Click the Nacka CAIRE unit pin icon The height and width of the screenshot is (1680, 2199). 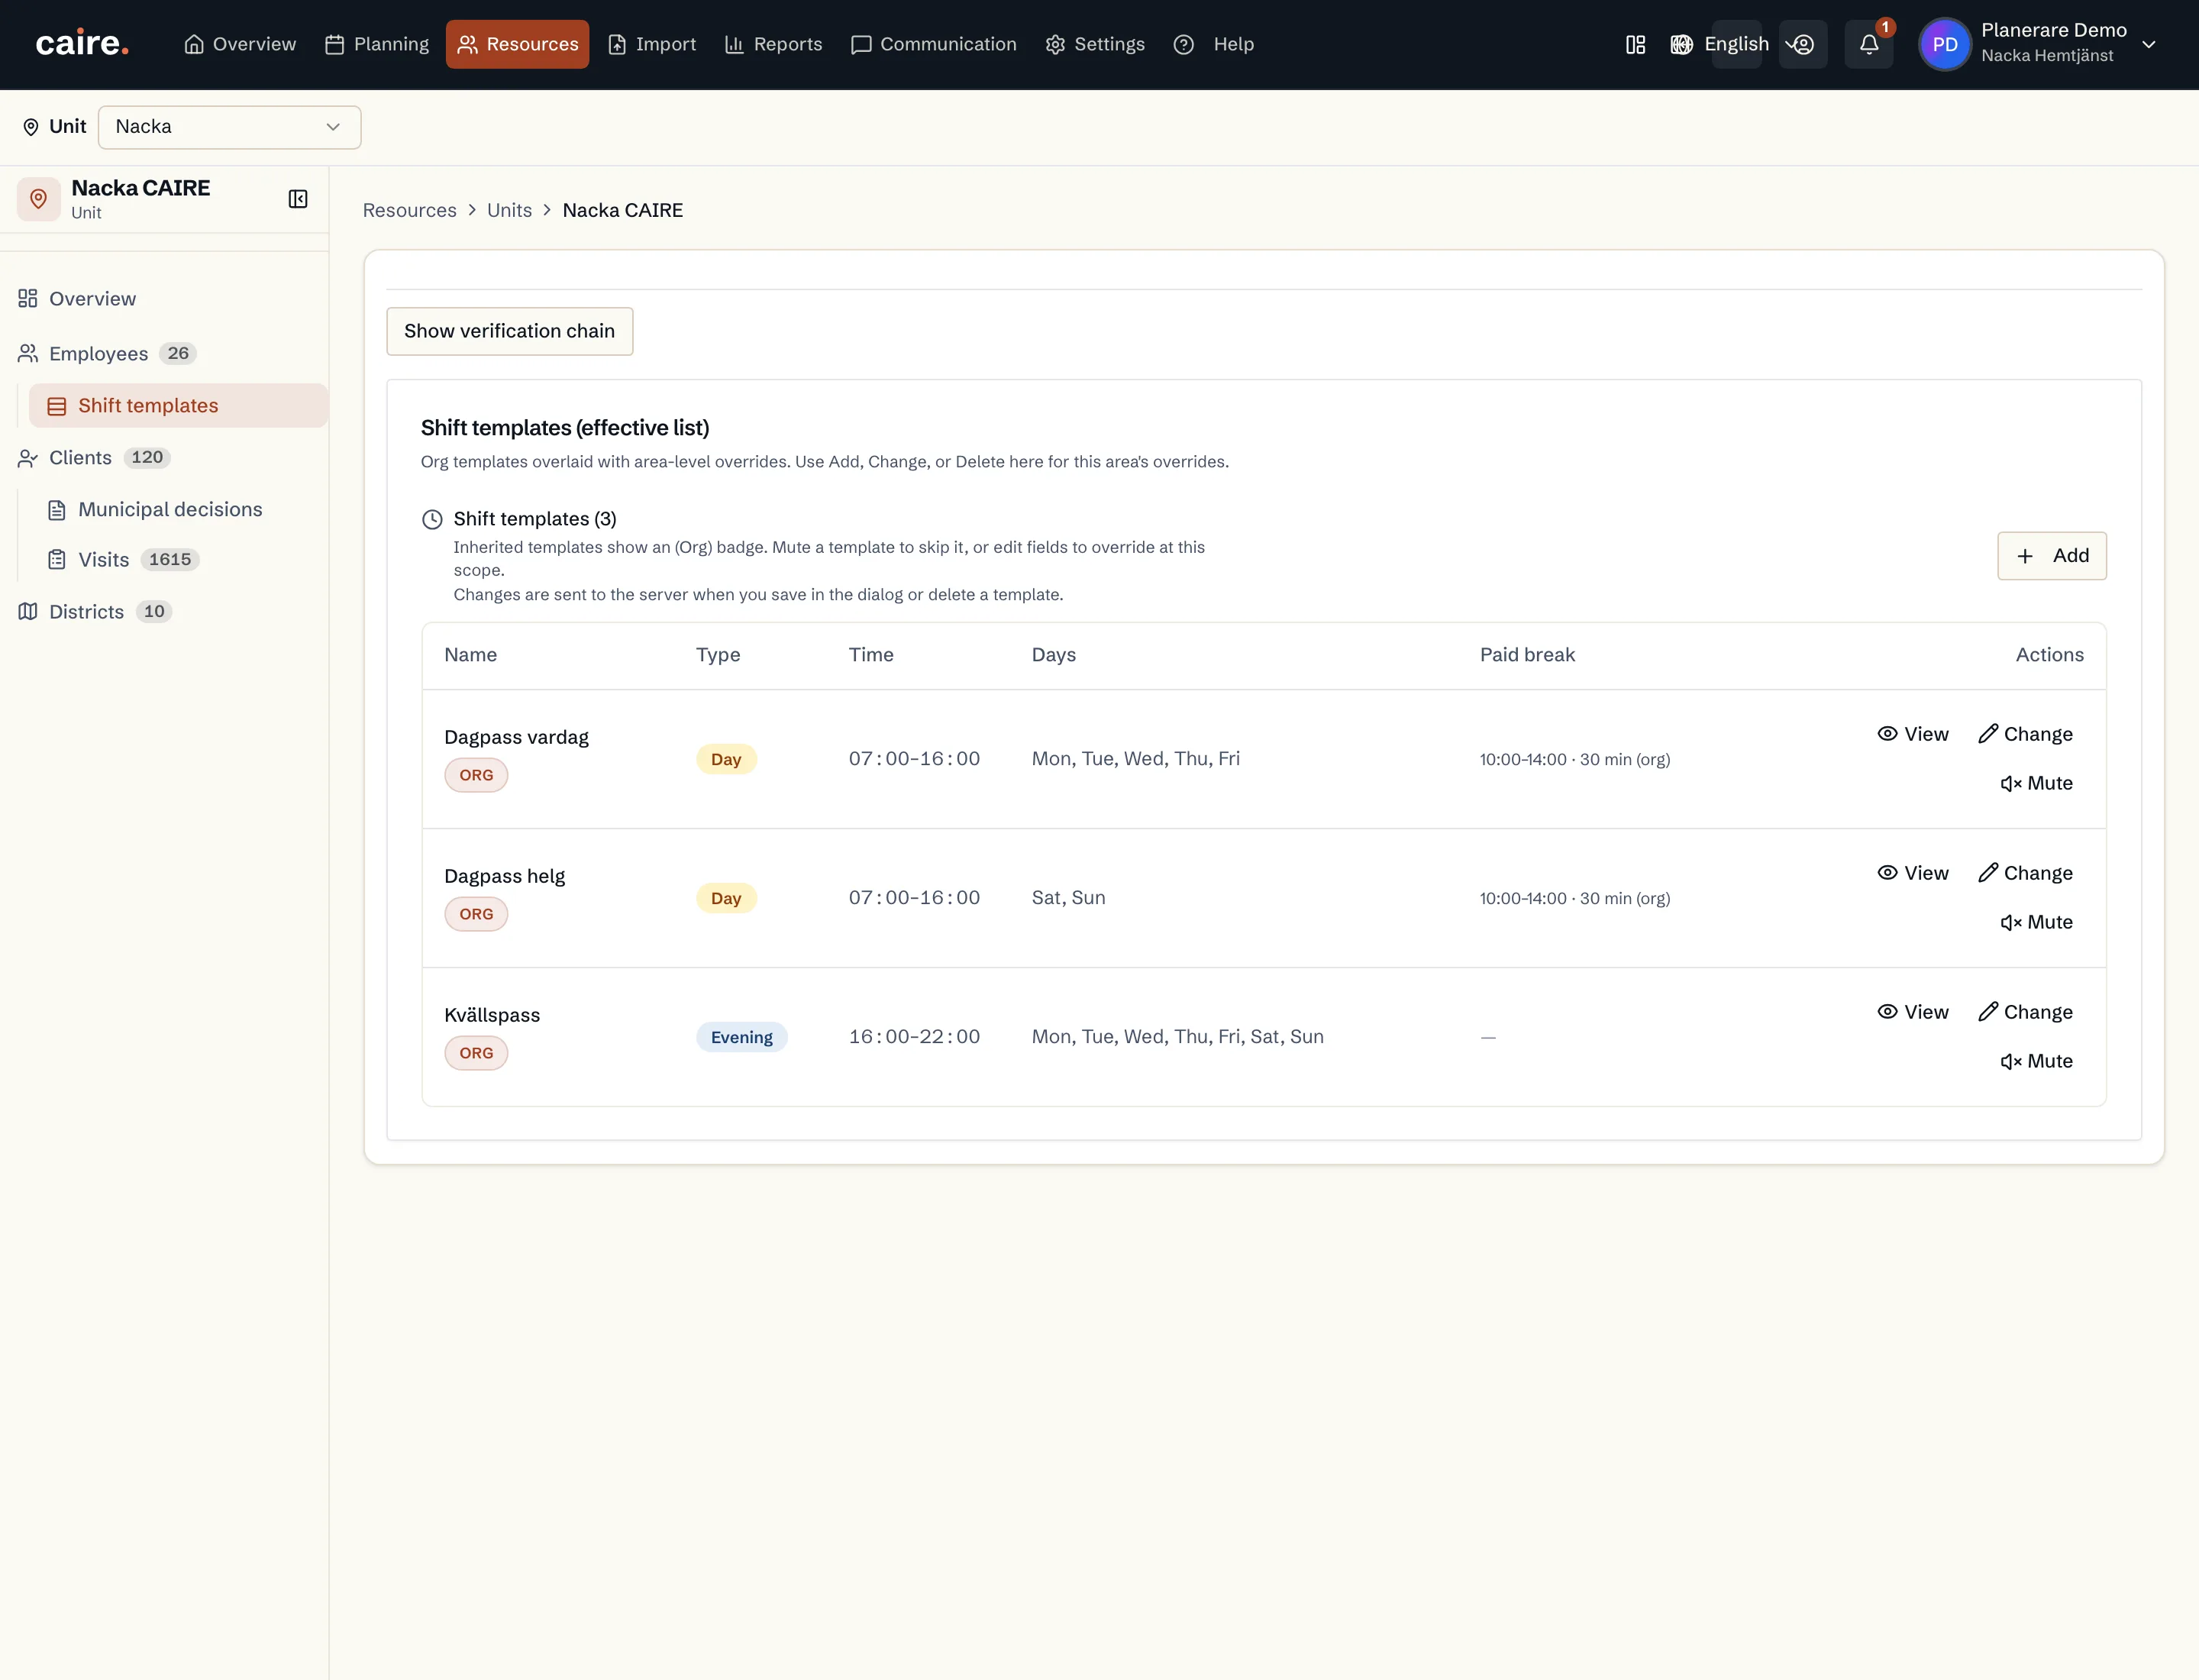coord(39,199)
